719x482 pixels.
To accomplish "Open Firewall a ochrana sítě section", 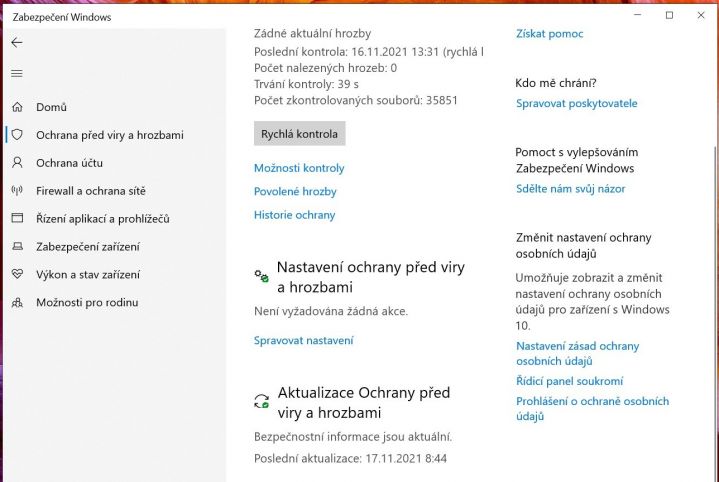I will 91,191.
